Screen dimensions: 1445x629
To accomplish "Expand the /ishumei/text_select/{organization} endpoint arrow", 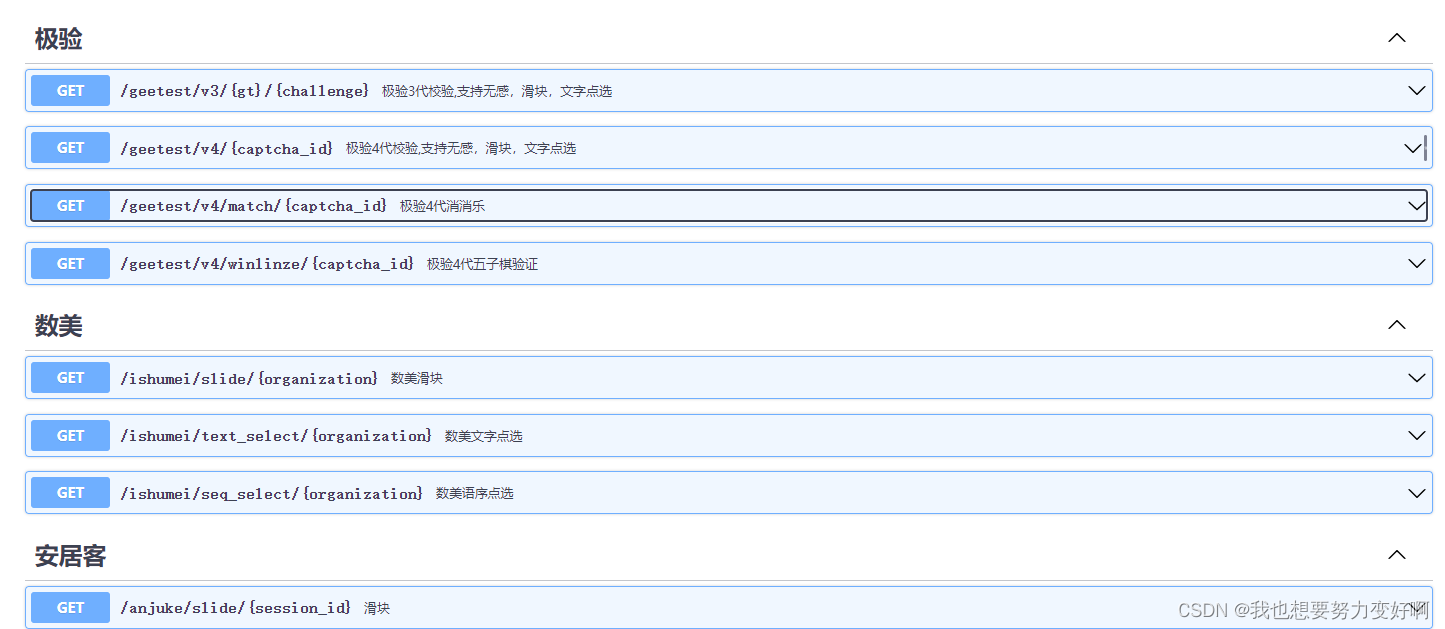I will coord(1416,435).
